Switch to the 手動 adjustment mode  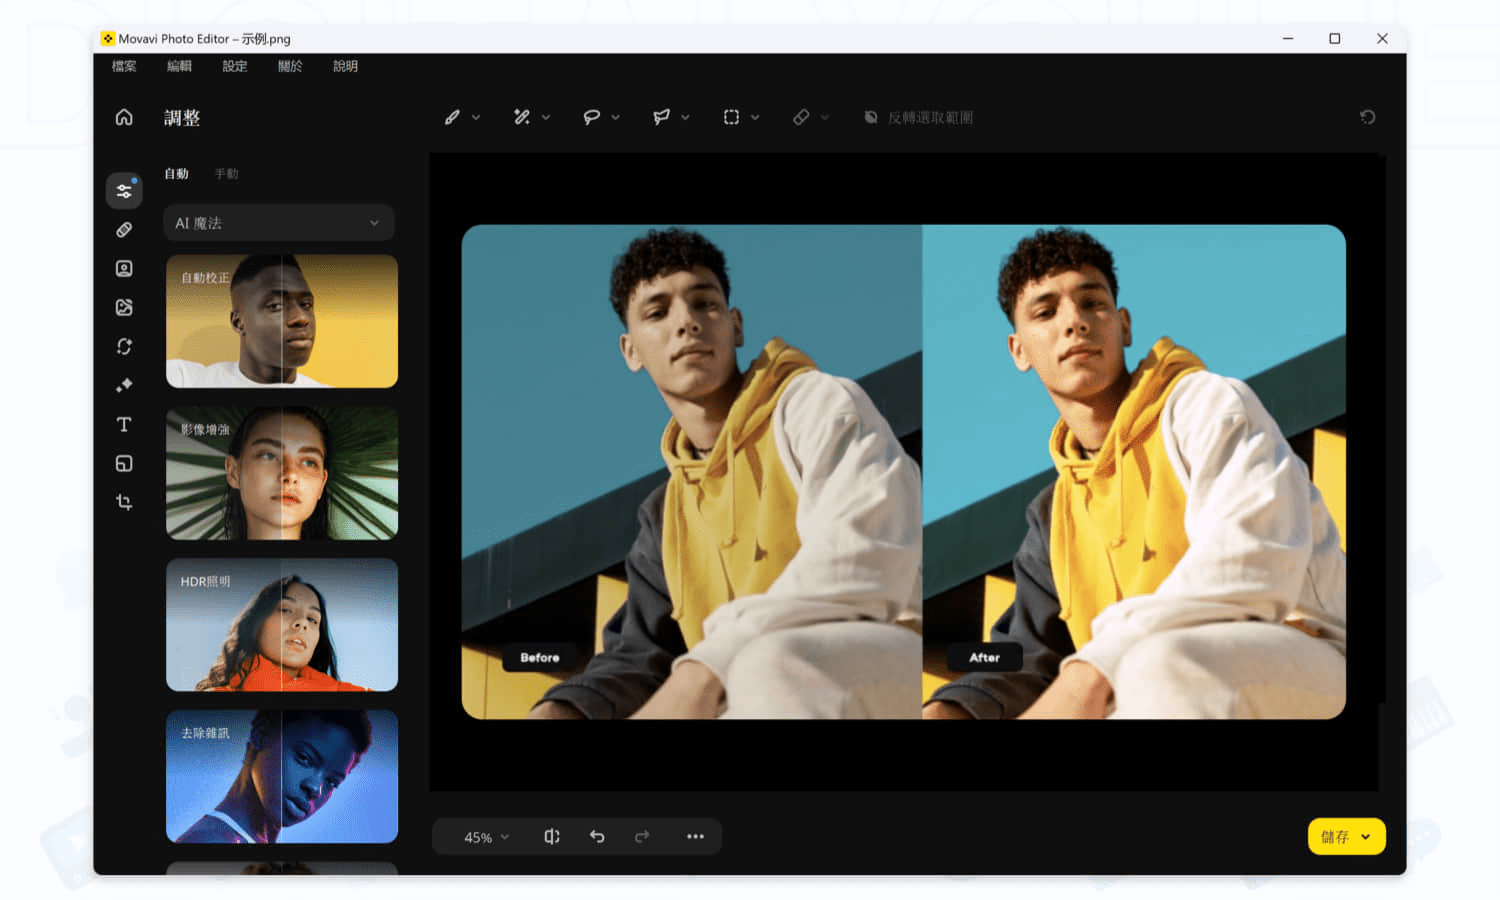(227, 173)
